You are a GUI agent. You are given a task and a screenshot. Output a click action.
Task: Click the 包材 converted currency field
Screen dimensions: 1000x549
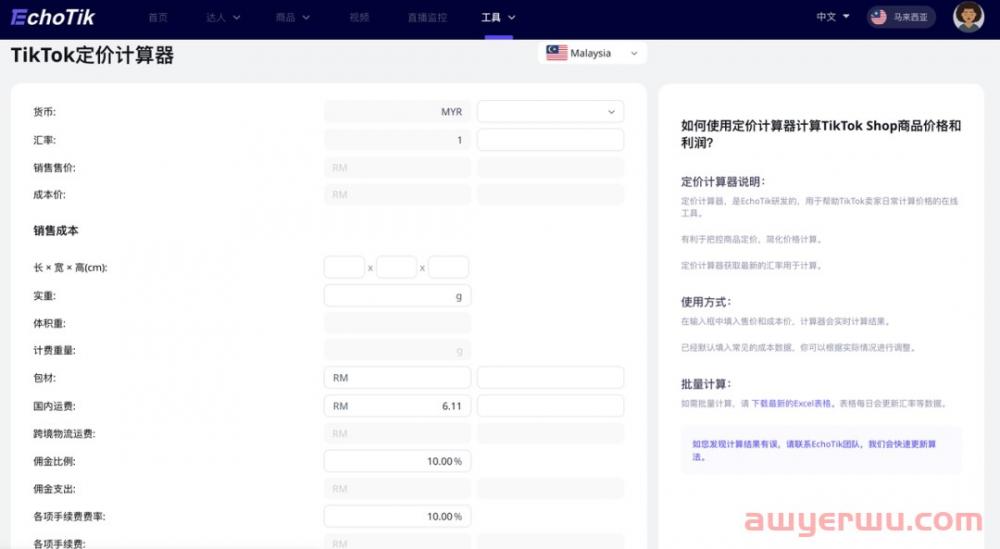point(550,377)
